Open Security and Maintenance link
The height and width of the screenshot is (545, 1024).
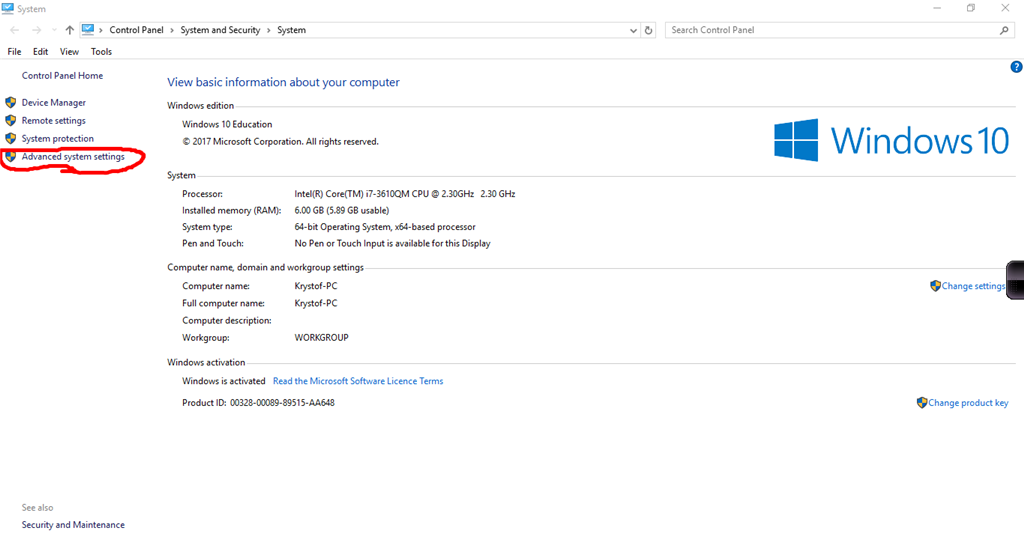coord(73,525)
